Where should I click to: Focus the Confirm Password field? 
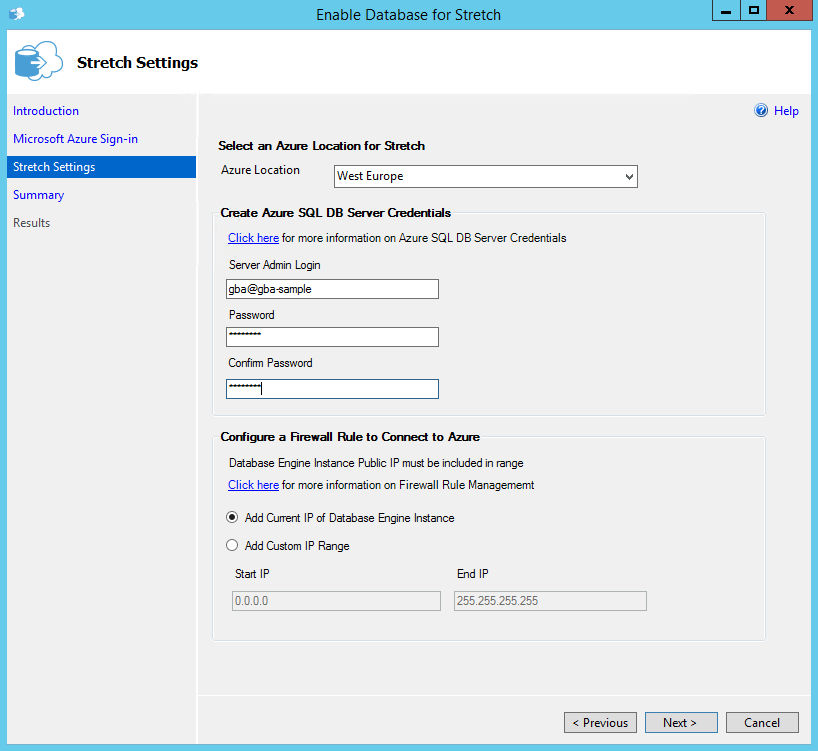332,389
